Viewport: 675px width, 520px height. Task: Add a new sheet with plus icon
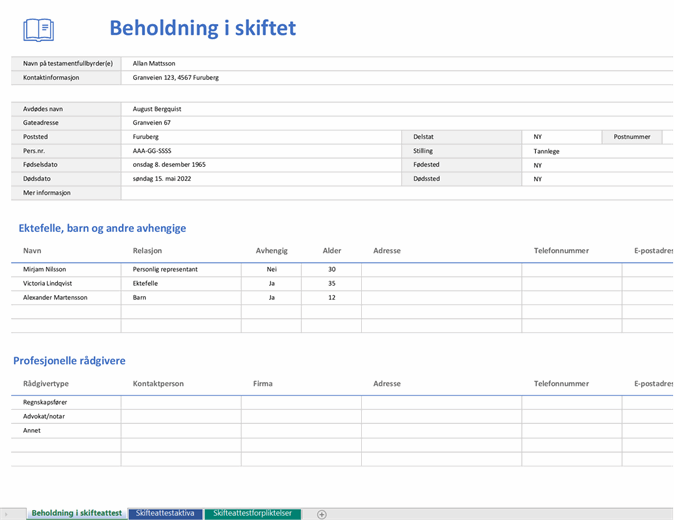click(322, 514)
